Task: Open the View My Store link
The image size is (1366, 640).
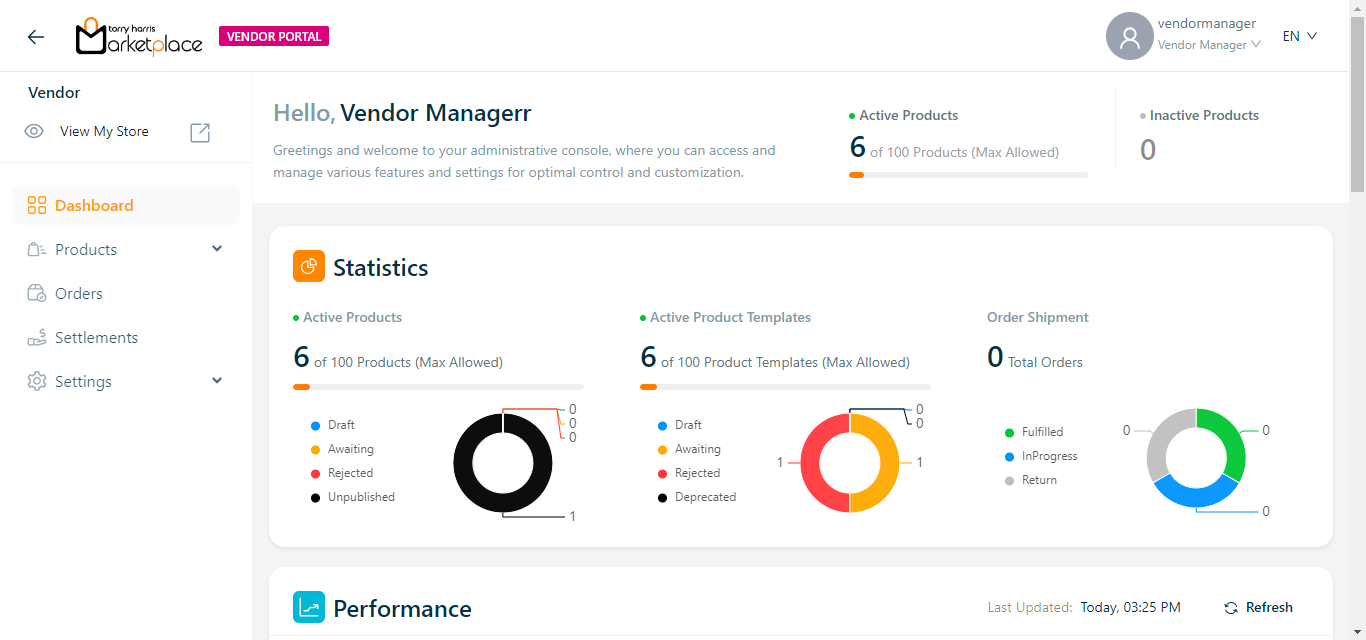Action: tap(104, 132)
